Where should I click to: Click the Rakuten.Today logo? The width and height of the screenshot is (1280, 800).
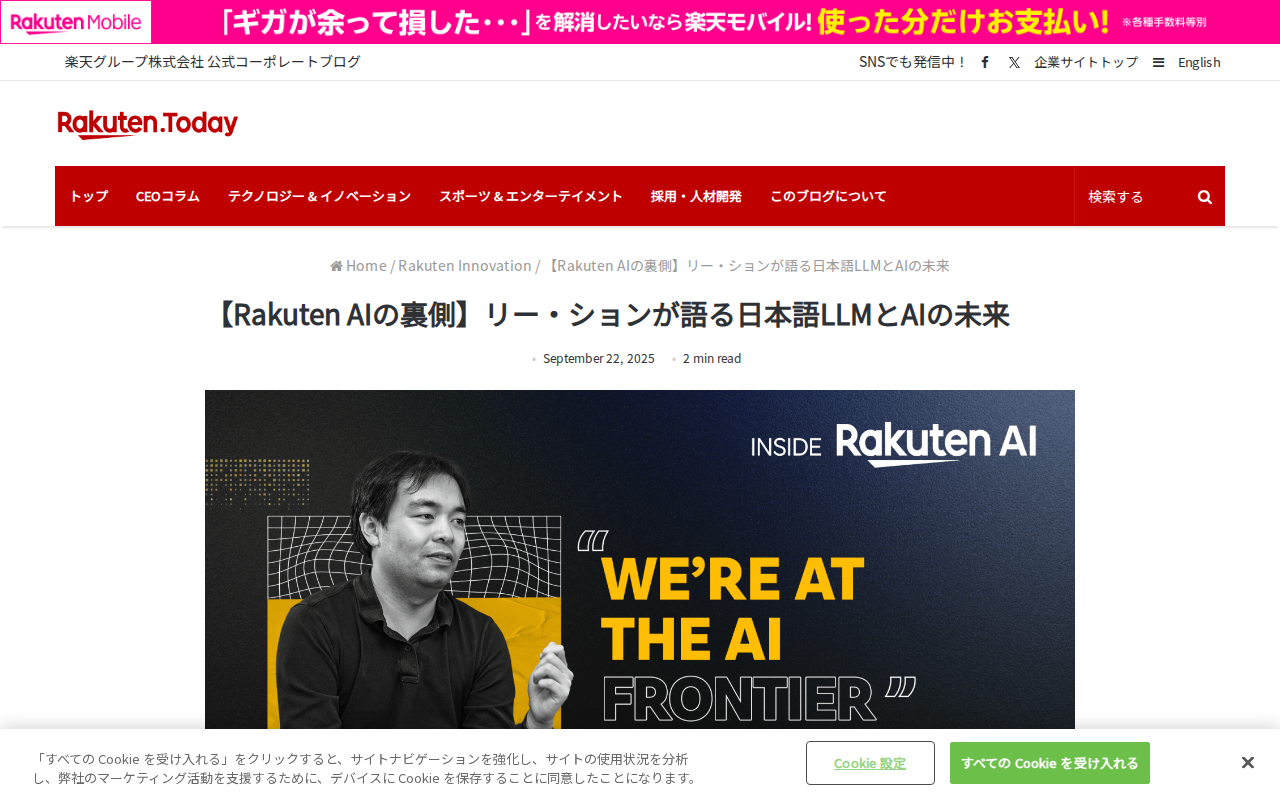[148, 124]
